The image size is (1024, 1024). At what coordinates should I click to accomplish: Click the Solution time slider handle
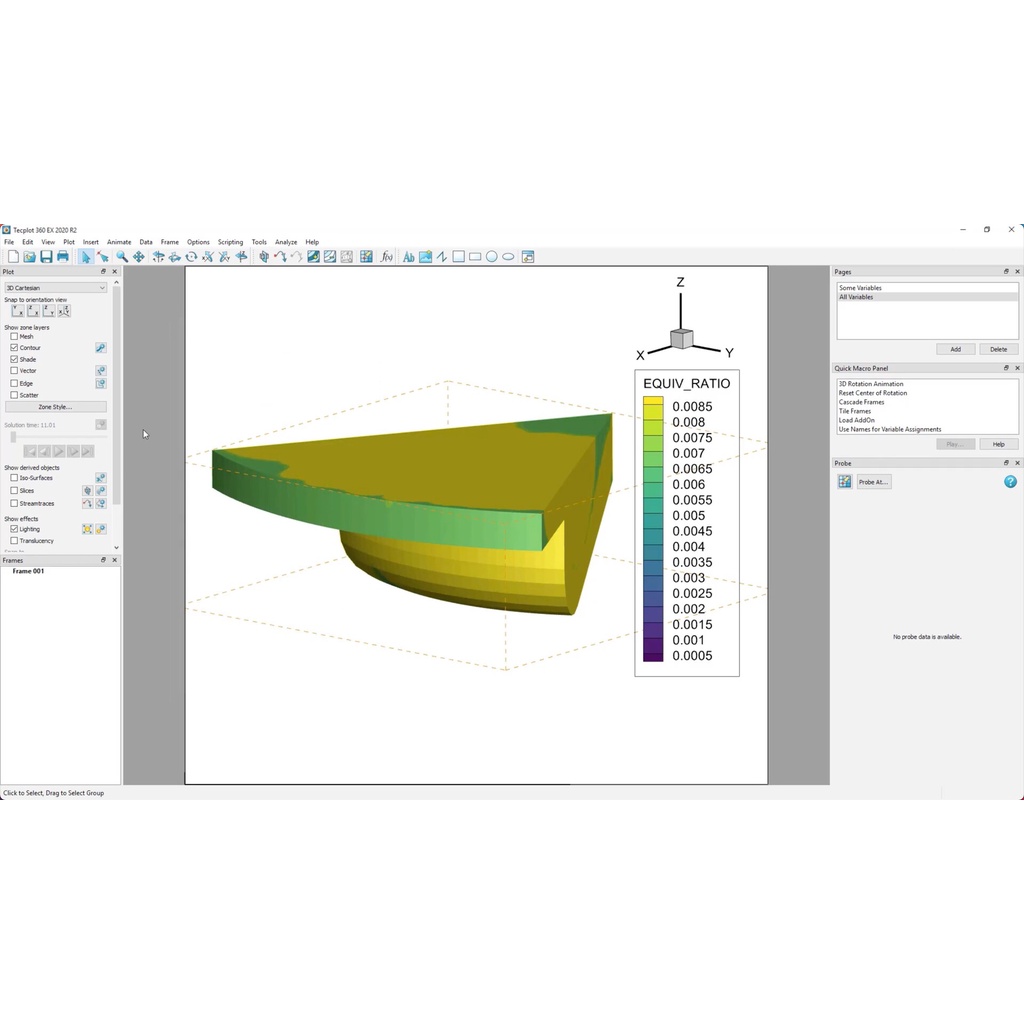[x=13, y=437]
